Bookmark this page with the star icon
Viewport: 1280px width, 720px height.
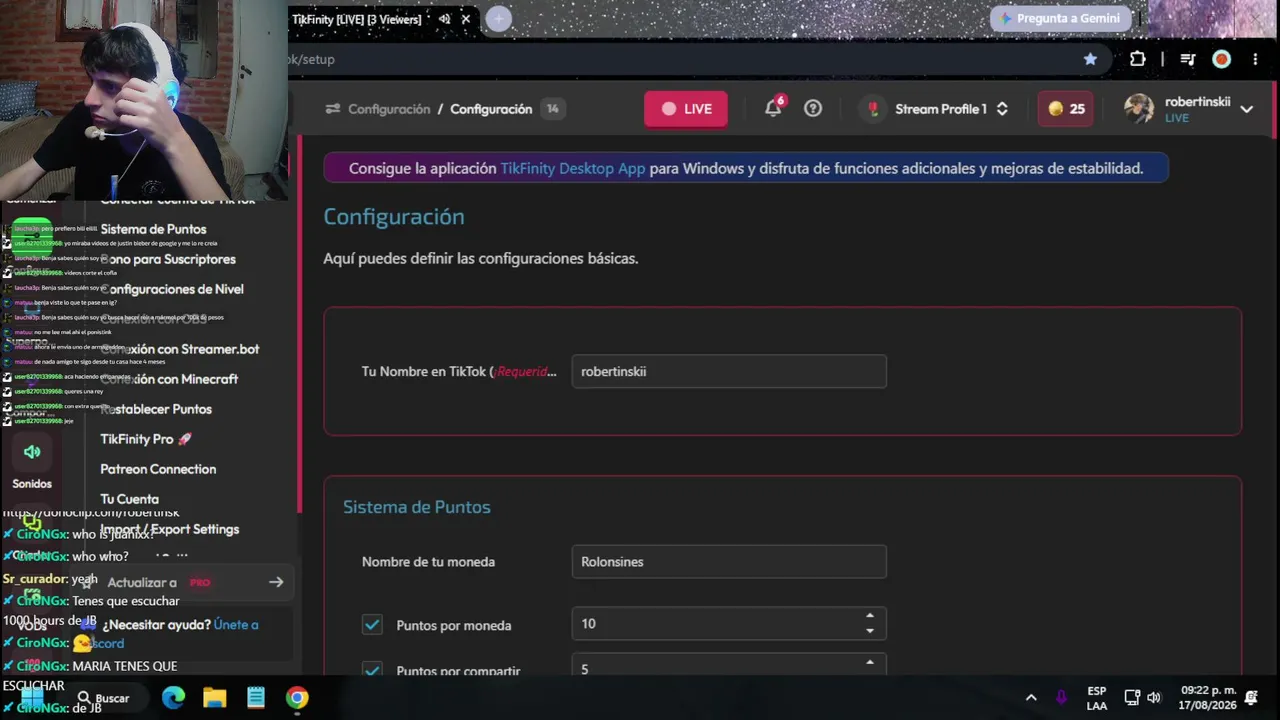(1090, 59)
